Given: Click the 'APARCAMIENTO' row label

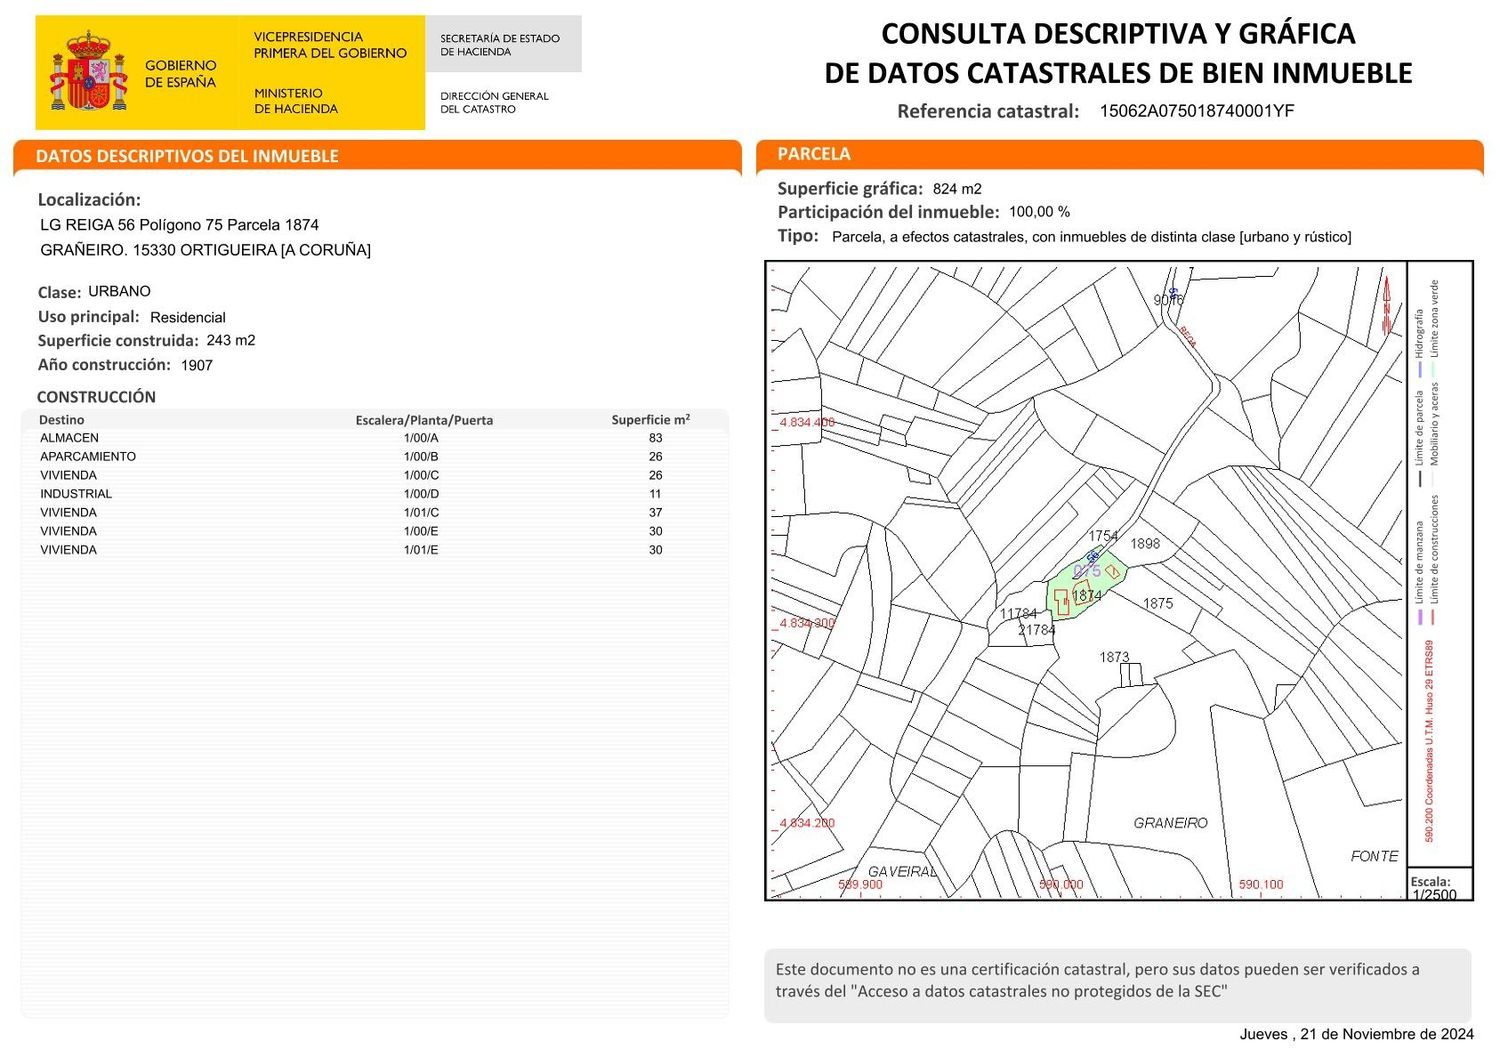Looking at the screenshot, I should pyautogui.click(x=88, y=456).
